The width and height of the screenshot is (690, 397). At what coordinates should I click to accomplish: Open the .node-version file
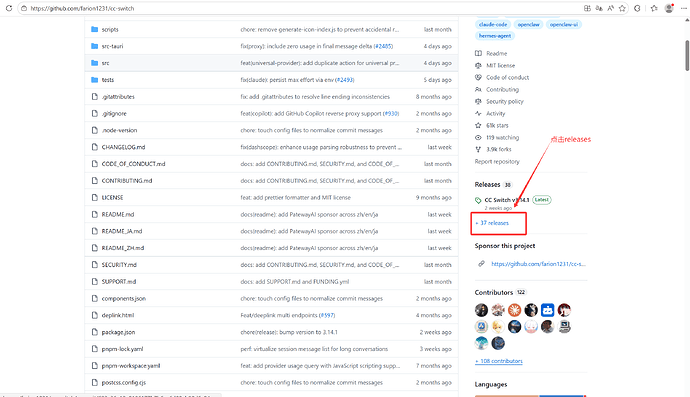119,130
